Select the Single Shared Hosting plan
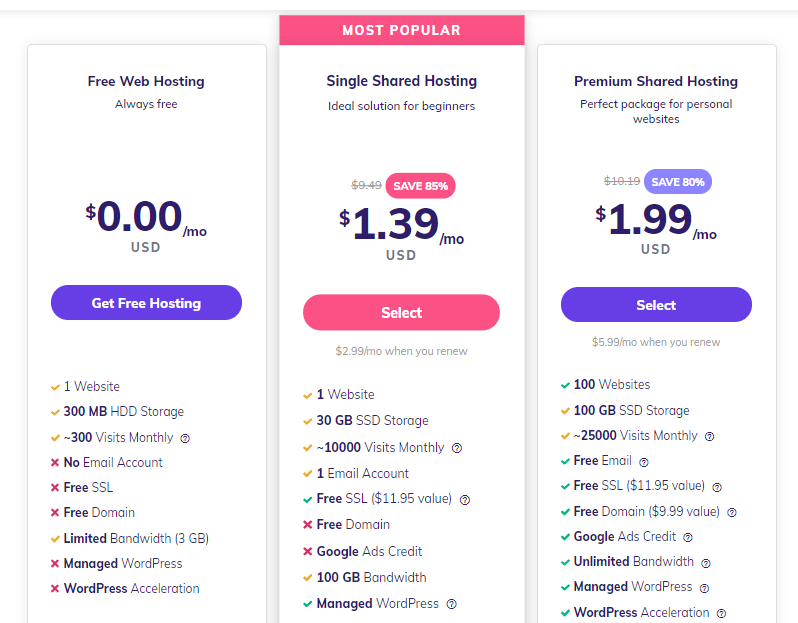 point(401,312)
